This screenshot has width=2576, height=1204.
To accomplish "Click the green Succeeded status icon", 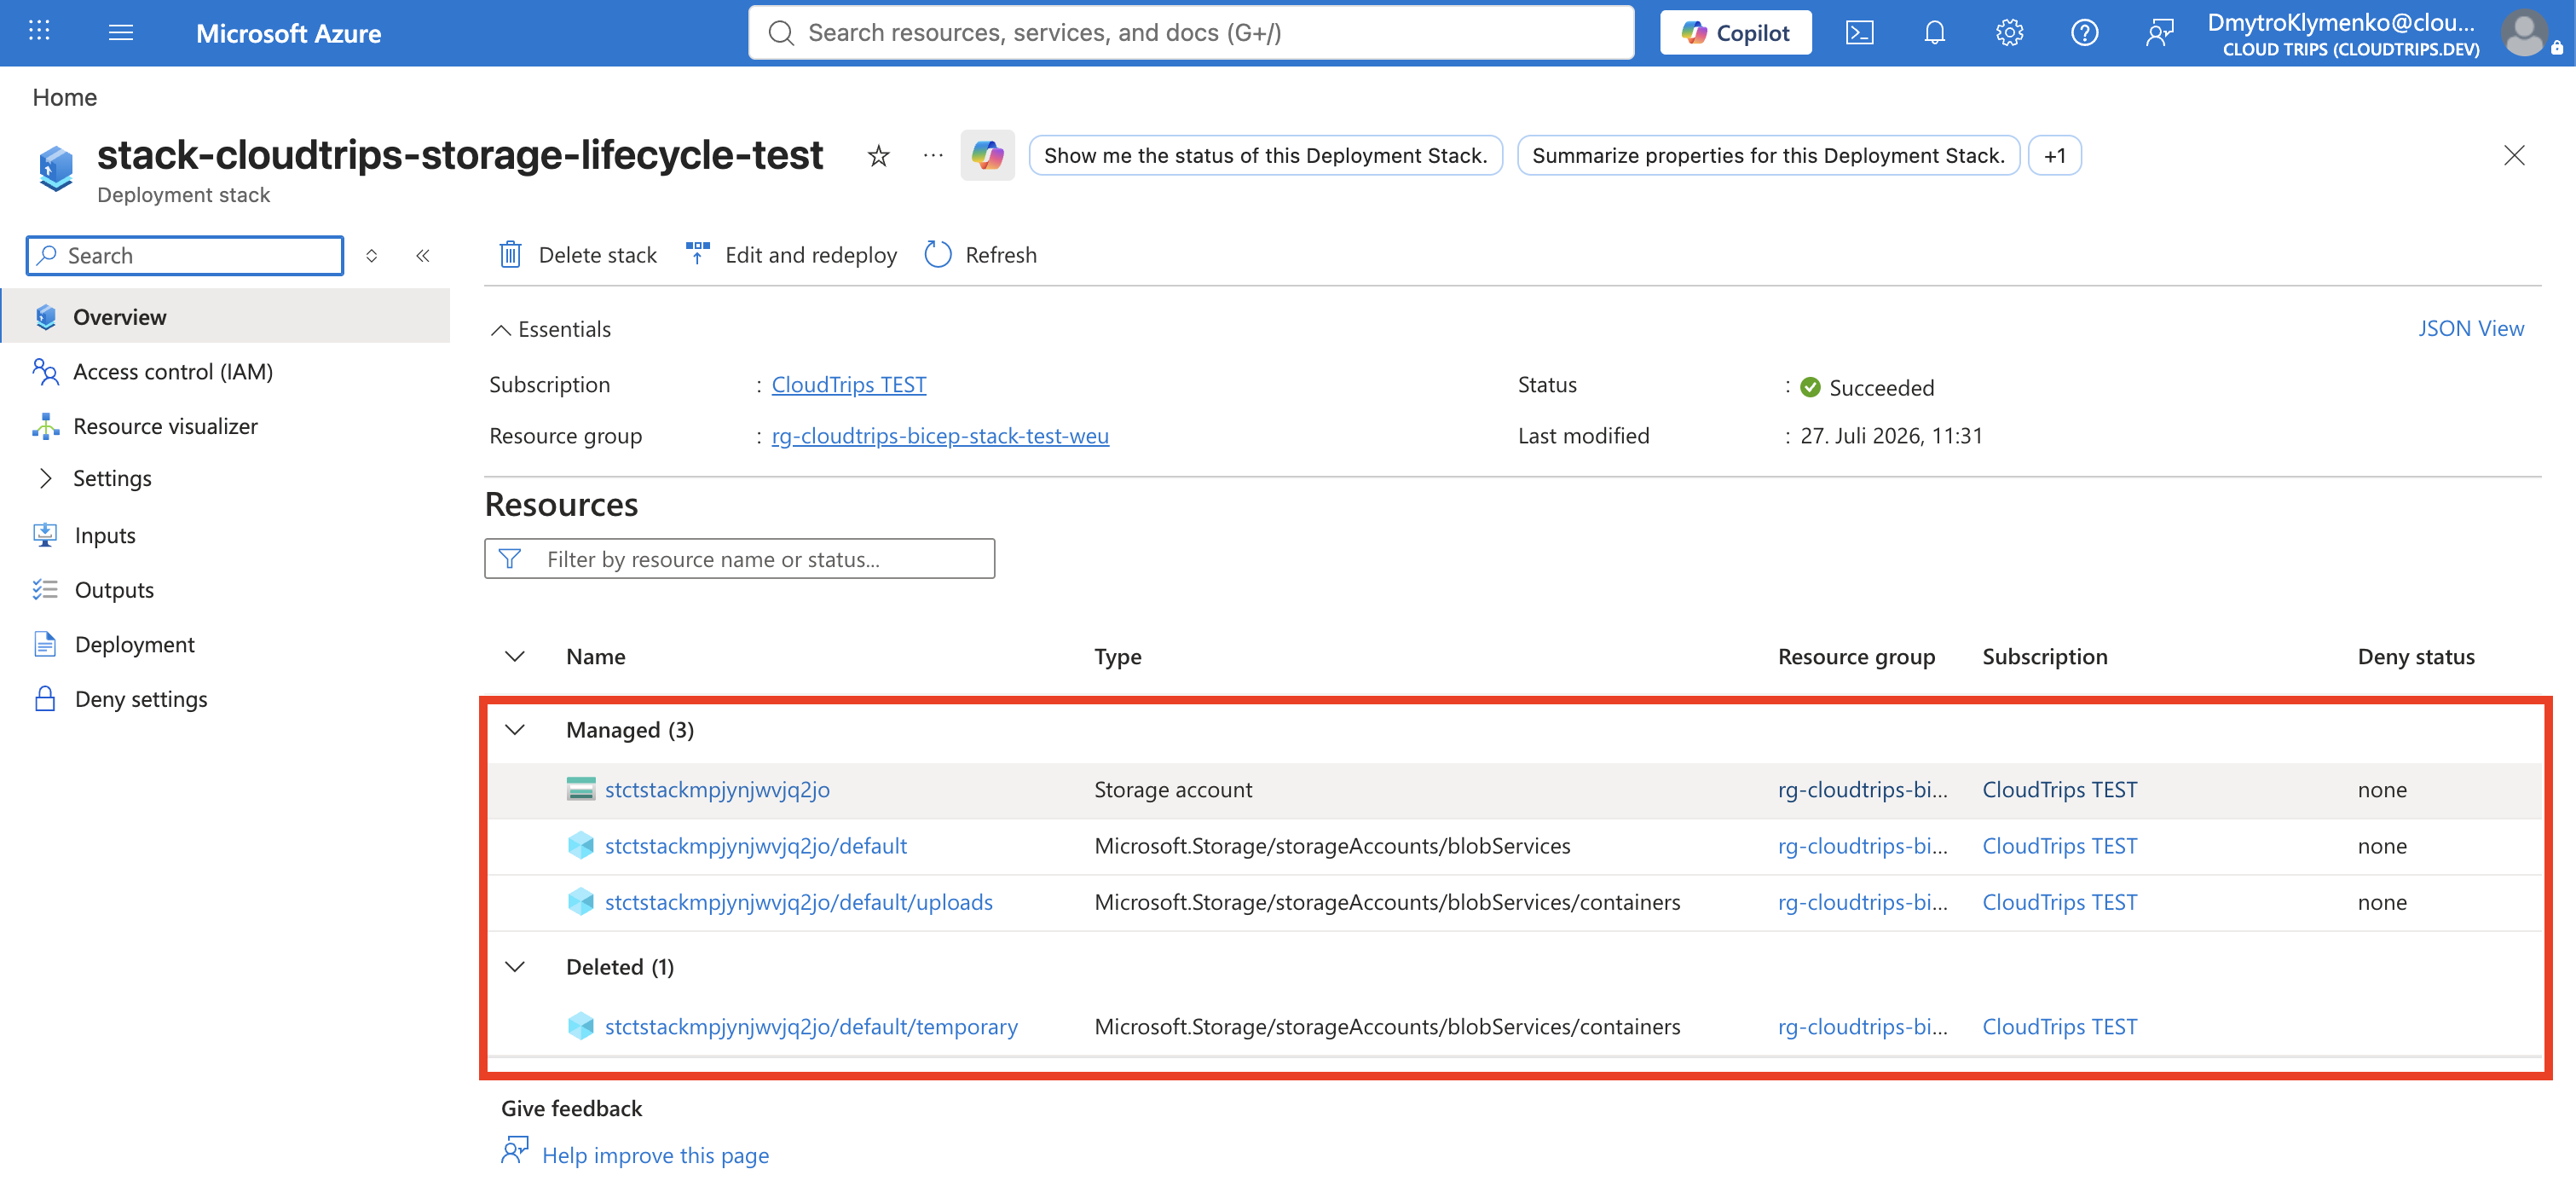I will 1810,387.
